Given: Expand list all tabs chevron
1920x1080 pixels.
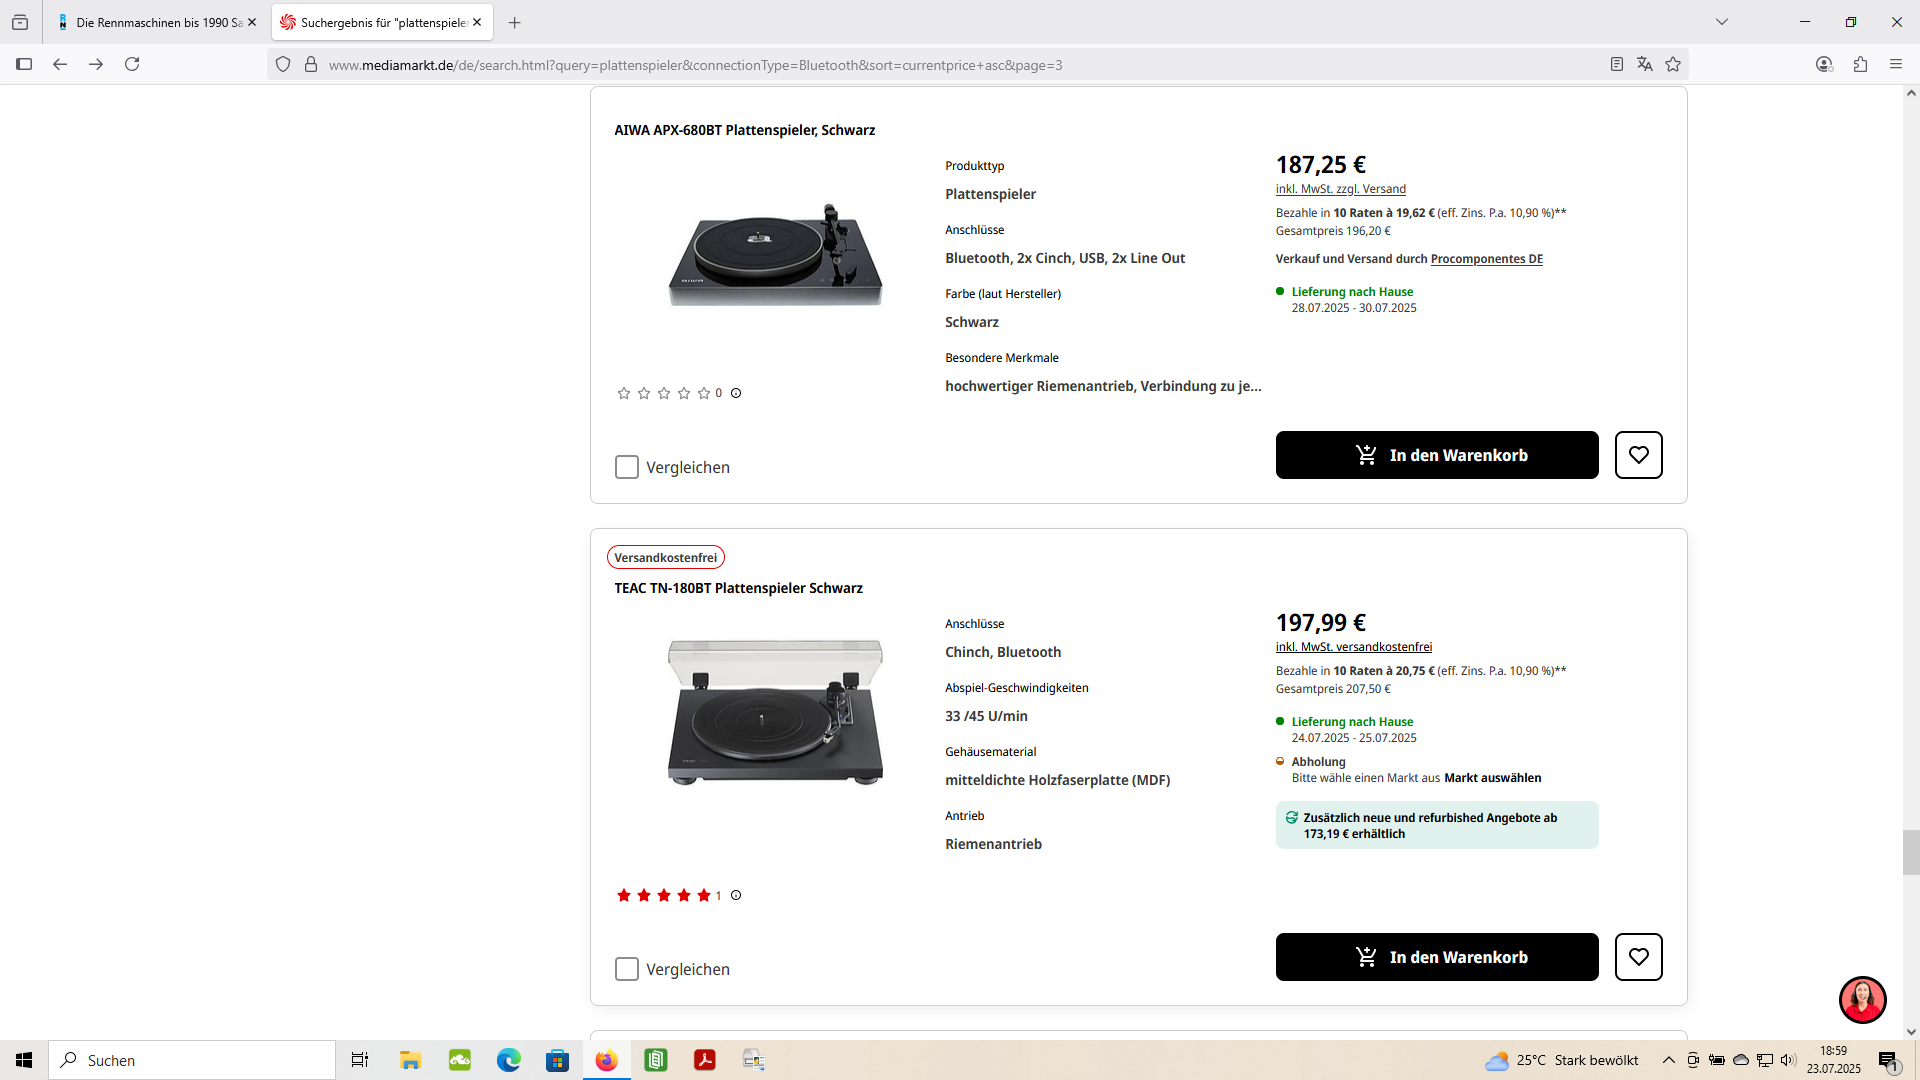Looking at the screenshot, I should point(1722,22).
